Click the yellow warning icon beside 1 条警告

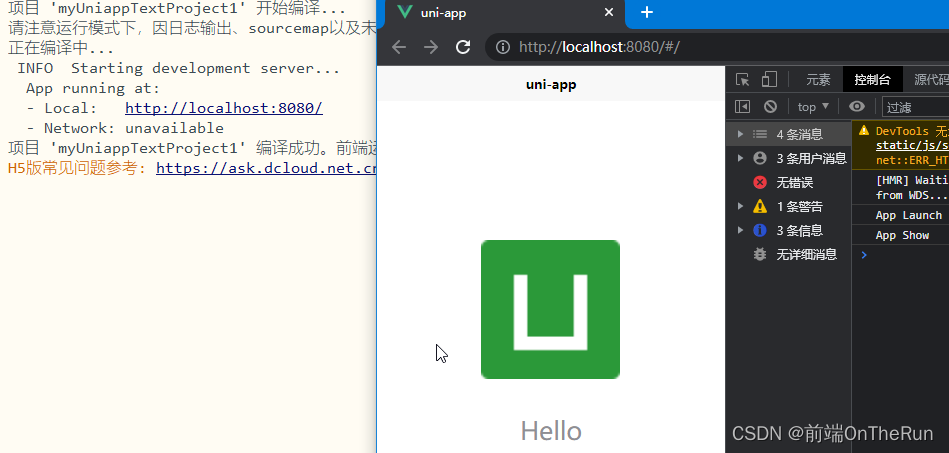click(760, 207)
